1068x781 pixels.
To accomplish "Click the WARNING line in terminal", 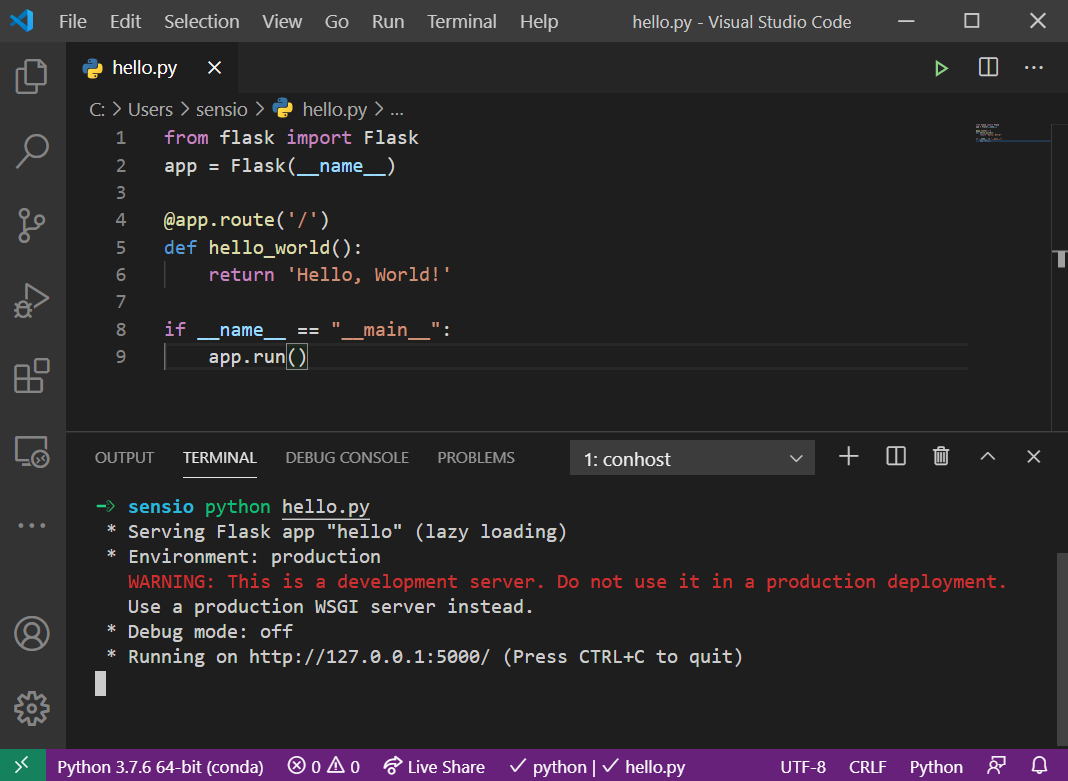I will click(567, 581).
